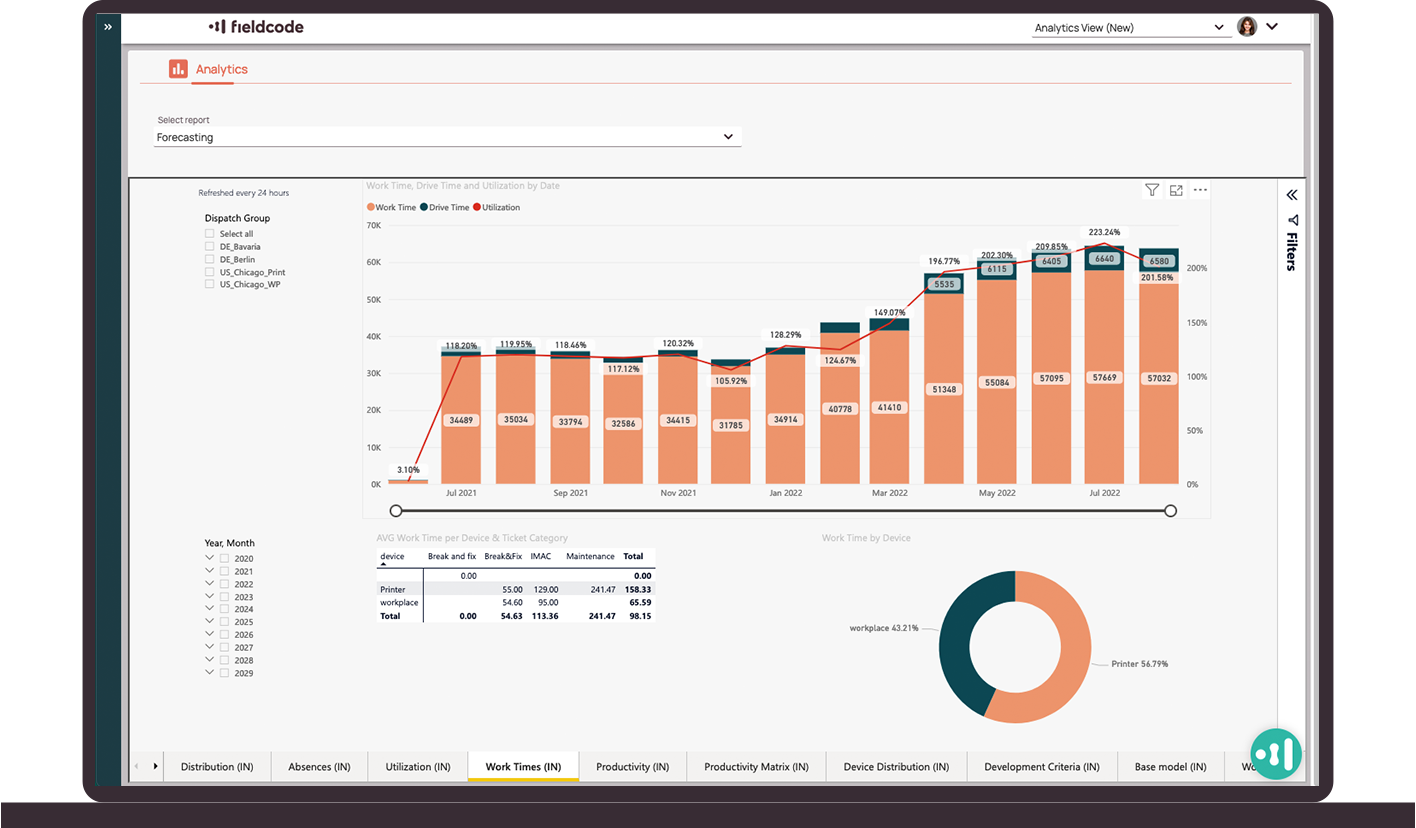This screenshot has height=828, width=1416.
Task: Check the 2022 year checkbox
Action: click(225, 584)
